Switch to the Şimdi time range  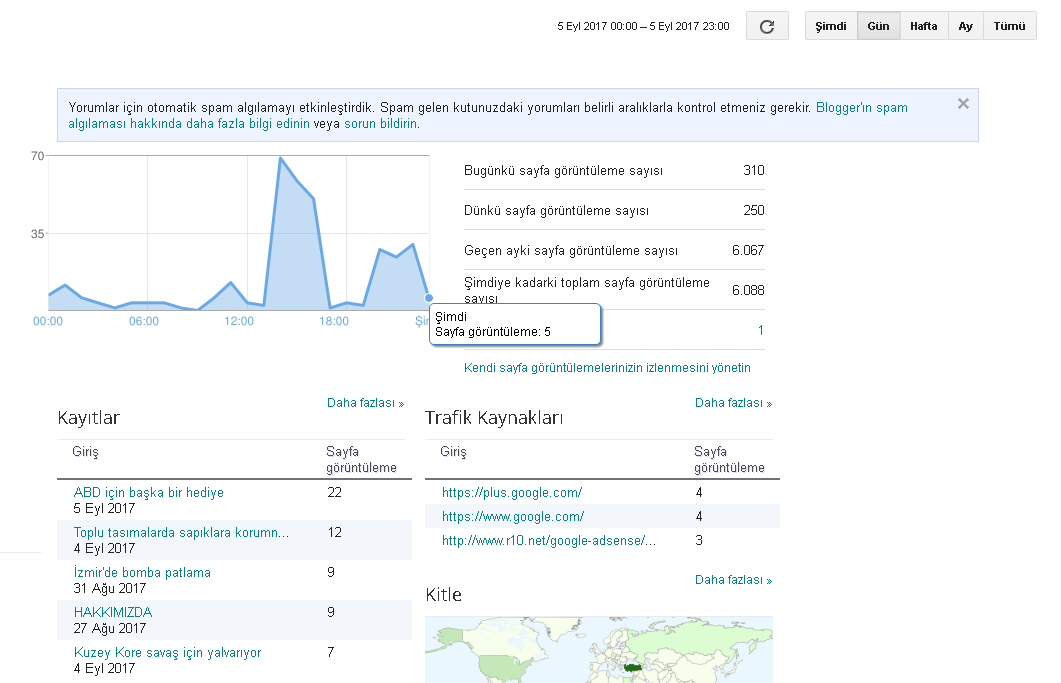point(831,26)
